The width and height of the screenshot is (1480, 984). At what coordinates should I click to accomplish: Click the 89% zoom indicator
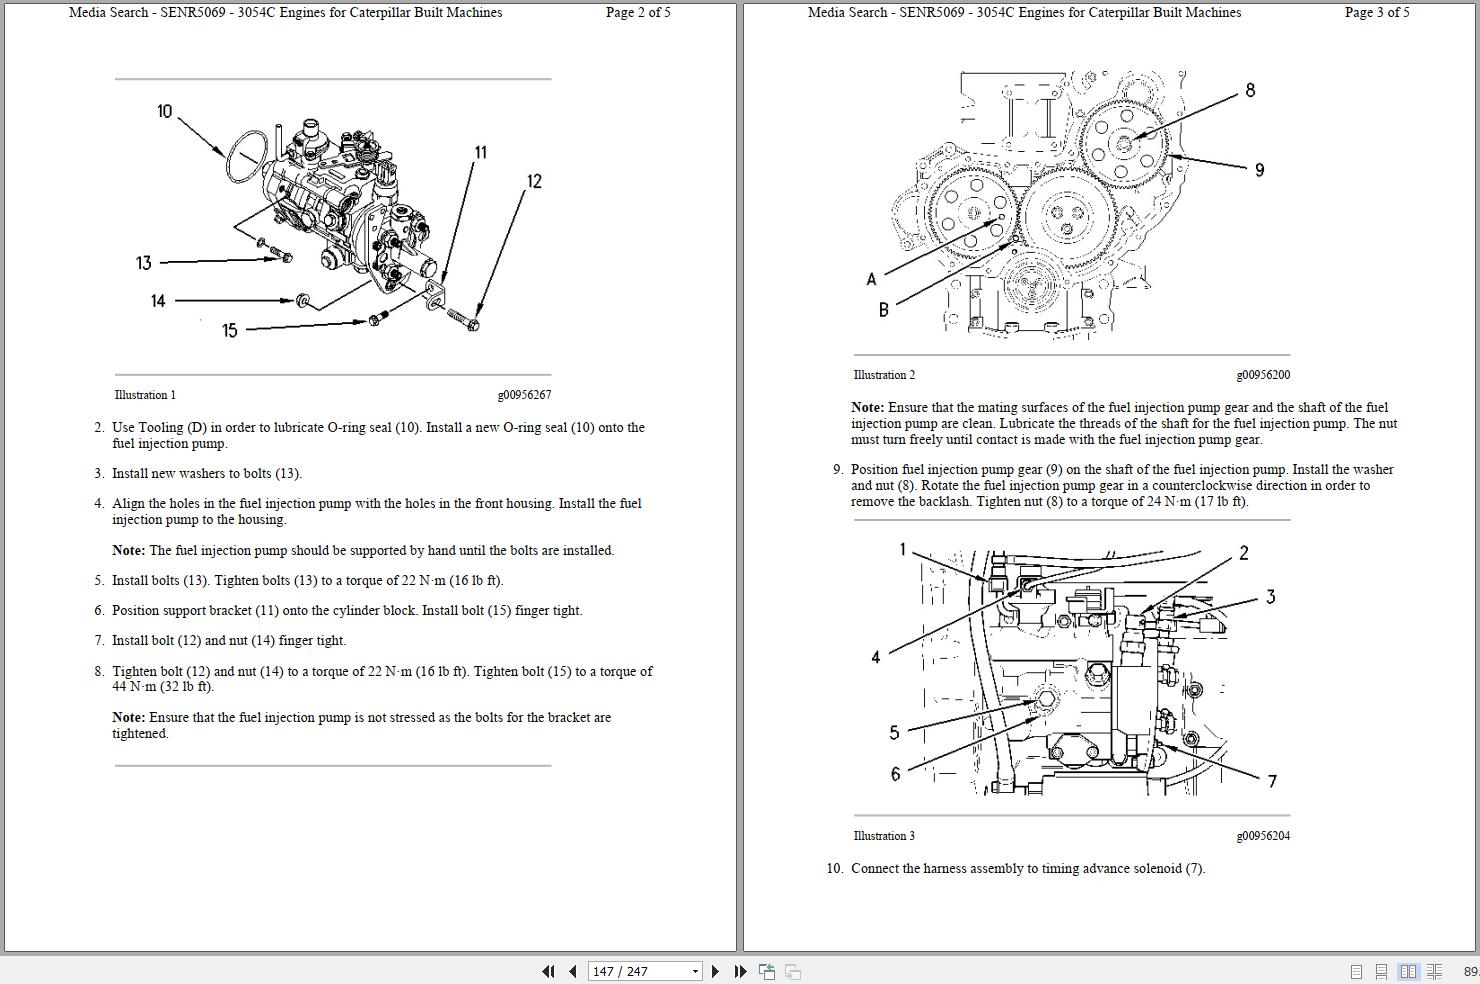pos(1472,971)
